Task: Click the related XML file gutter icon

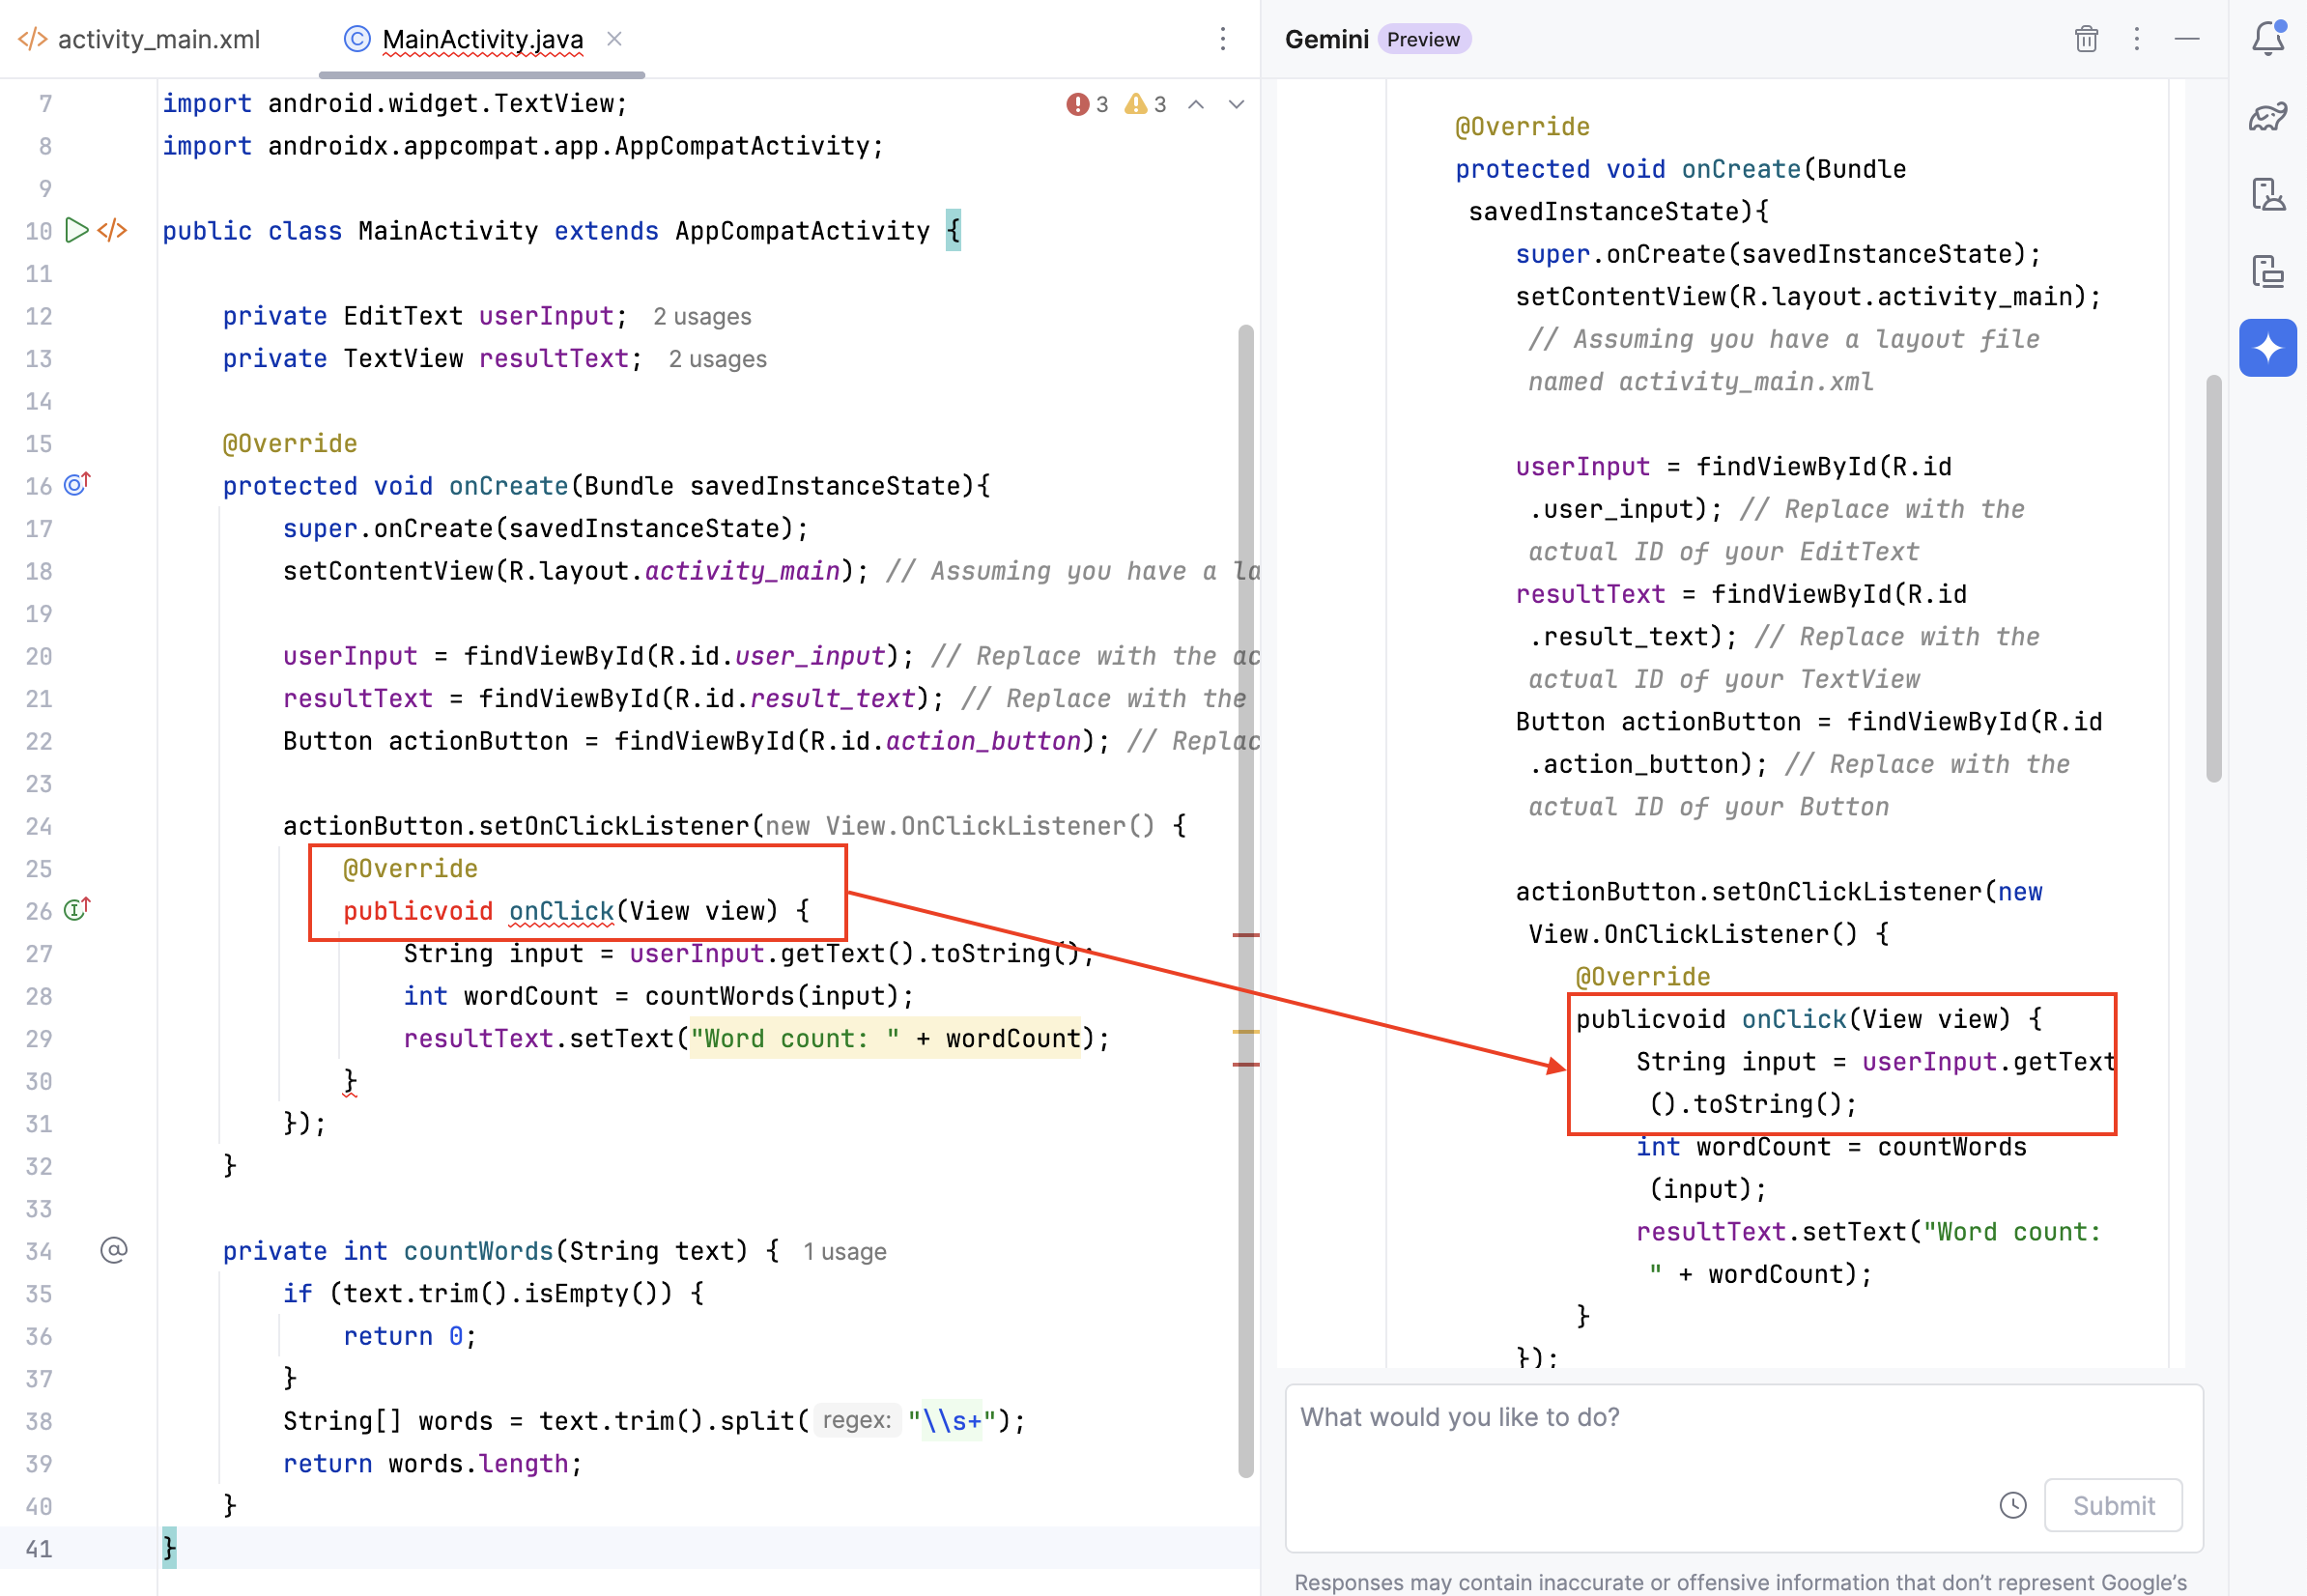Action: point(112,230)
